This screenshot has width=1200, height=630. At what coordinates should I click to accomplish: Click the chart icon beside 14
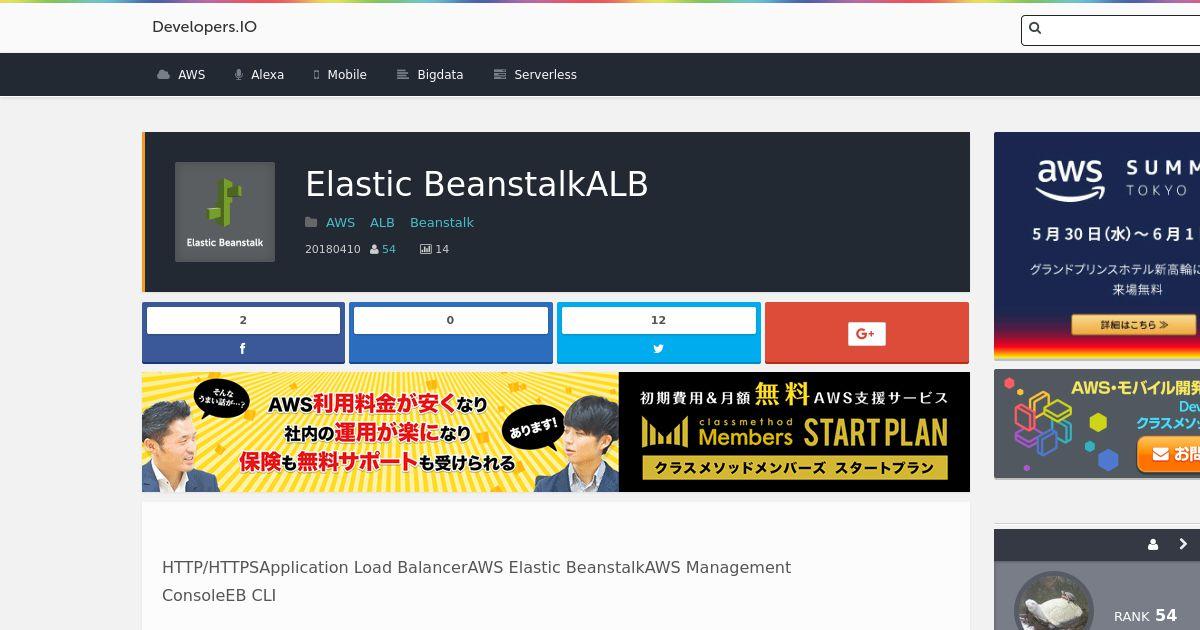coord(426,249)
